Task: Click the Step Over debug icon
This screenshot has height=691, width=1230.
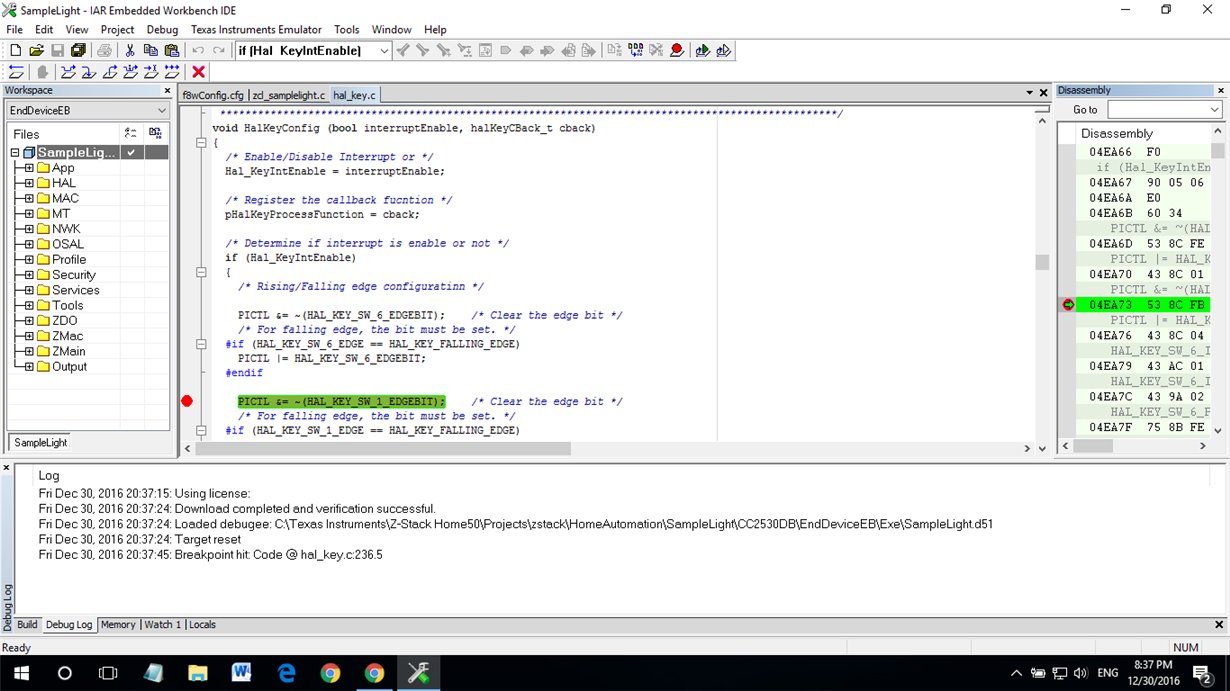Action: coord(68,72)
